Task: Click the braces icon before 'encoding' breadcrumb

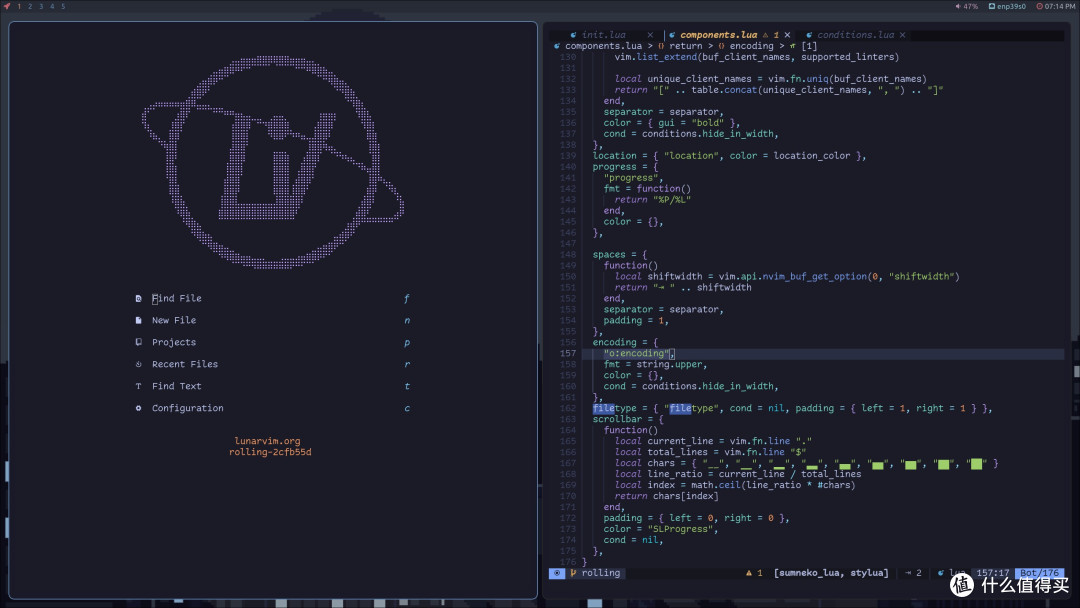Action: coord(721,46)
